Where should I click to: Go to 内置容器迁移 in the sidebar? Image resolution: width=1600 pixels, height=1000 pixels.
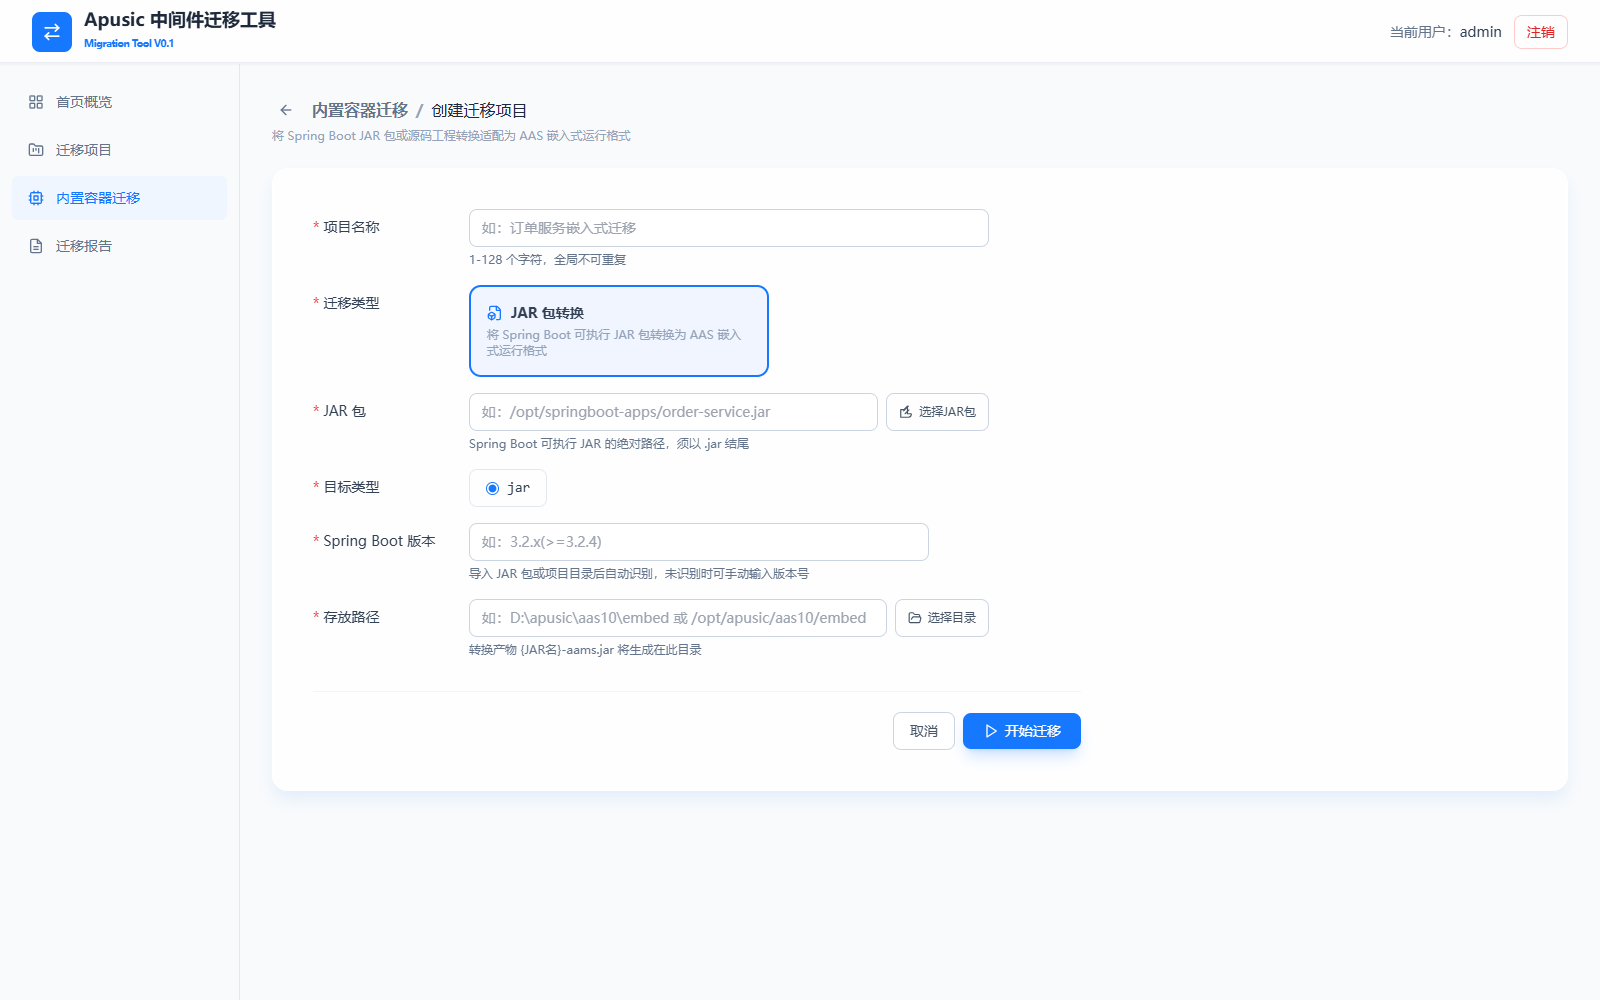pyautogui.click(x=120, y=198)
